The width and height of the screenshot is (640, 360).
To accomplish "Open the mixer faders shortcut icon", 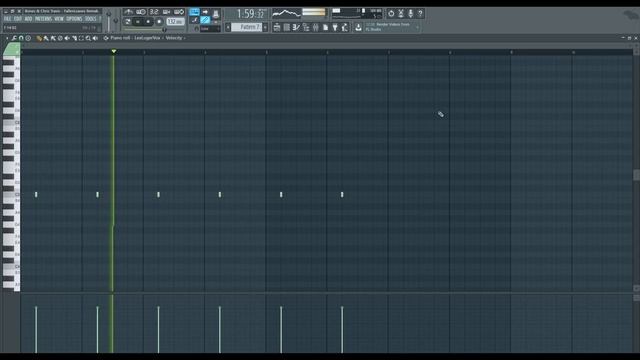I will pos(316,27).
